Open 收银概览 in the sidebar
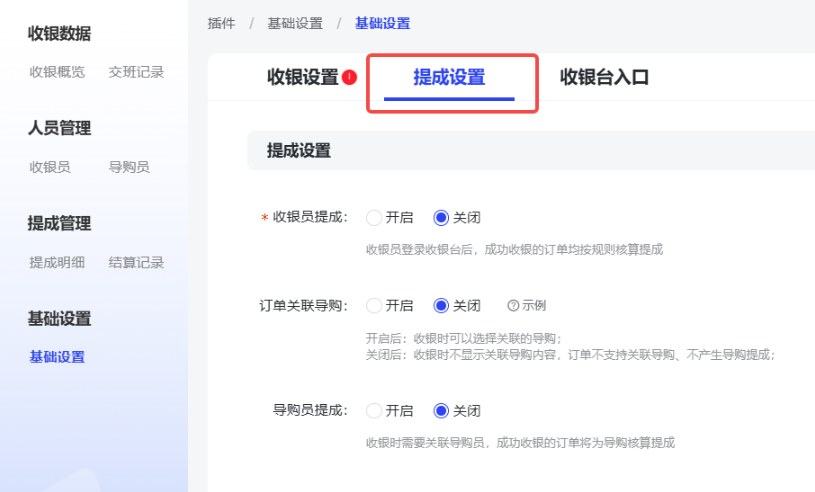Image resolution: width=815 pixels, height=492 pixels. (x=57, y=72)
